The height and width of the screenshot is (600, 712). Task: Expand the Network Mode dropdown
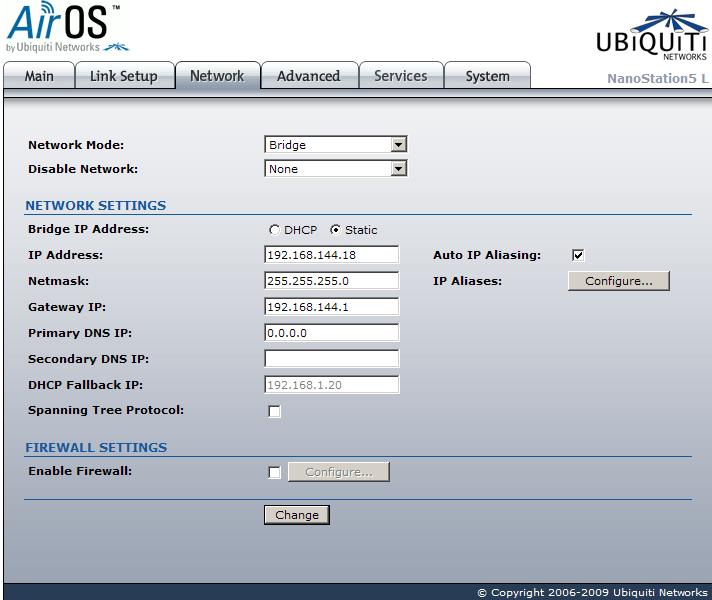pos(336,145)
